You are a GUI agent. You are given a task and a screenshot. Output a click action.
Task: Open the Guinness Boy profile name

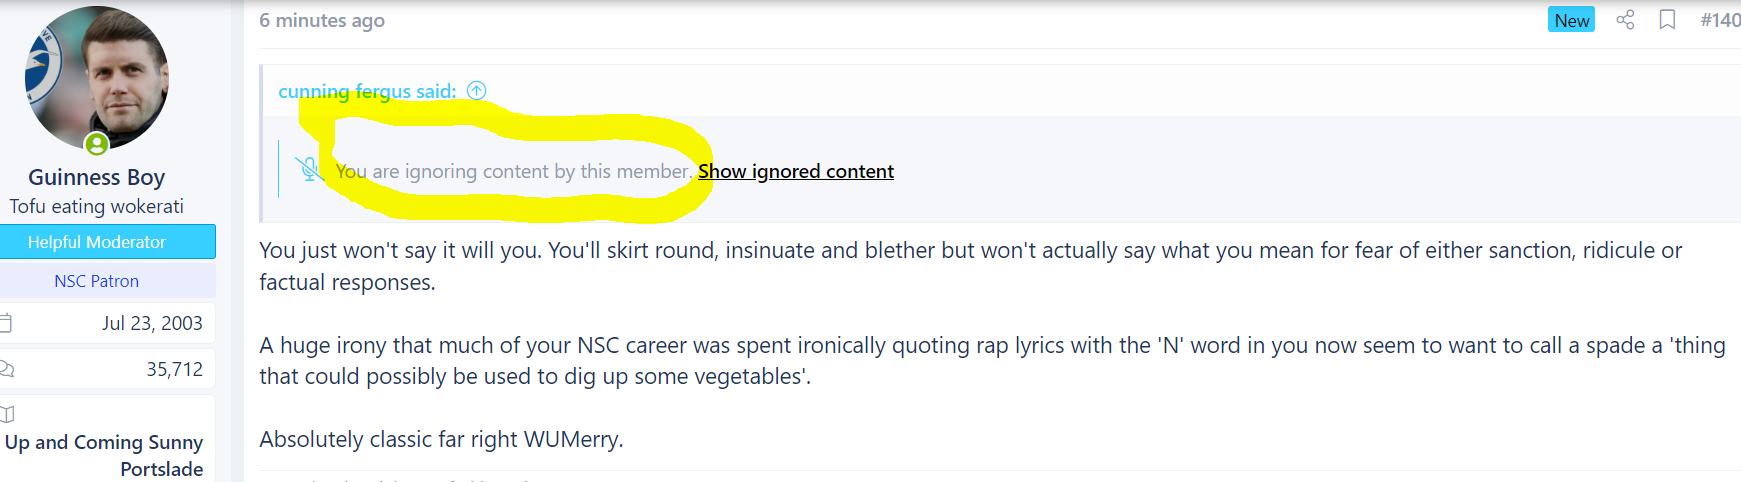97,177
